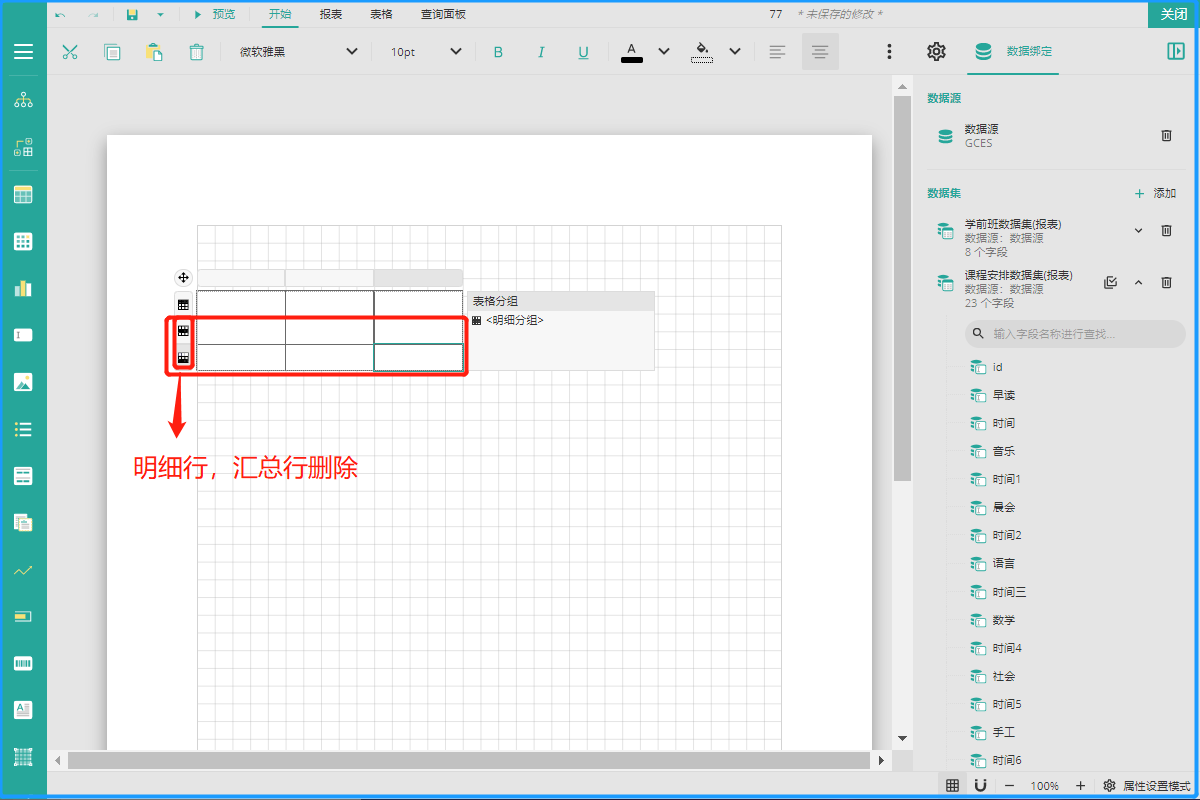Toggle grid display in status bar
This screenshot has height=800, width=1200.
(x=953, y=786)
